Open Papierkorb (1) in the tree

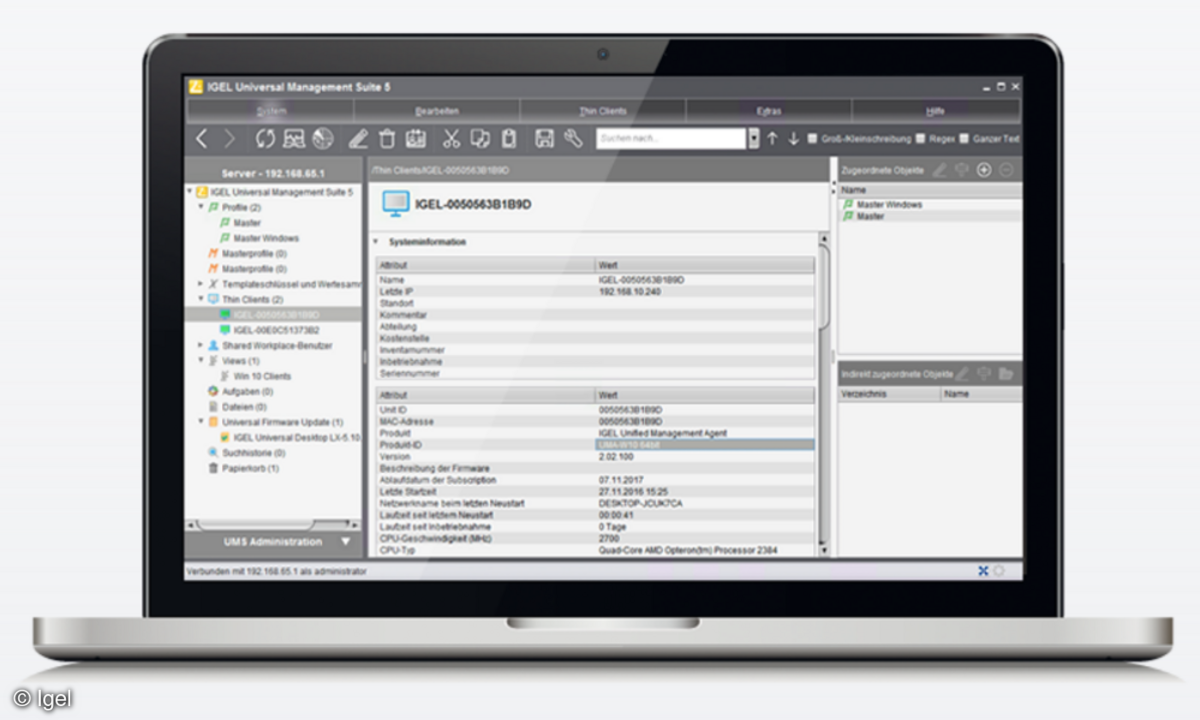(250, 468)
